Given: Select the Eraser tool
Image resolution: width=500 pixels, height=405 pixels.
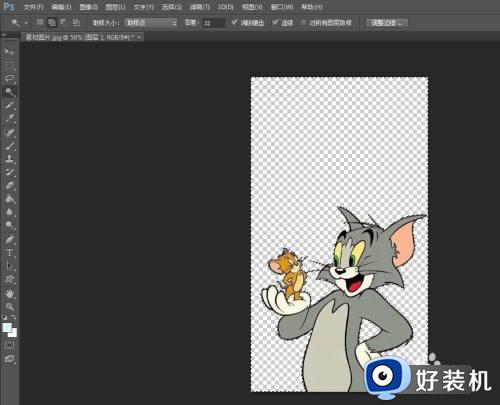Looking at the screenshot, I should tap(9, 186).
